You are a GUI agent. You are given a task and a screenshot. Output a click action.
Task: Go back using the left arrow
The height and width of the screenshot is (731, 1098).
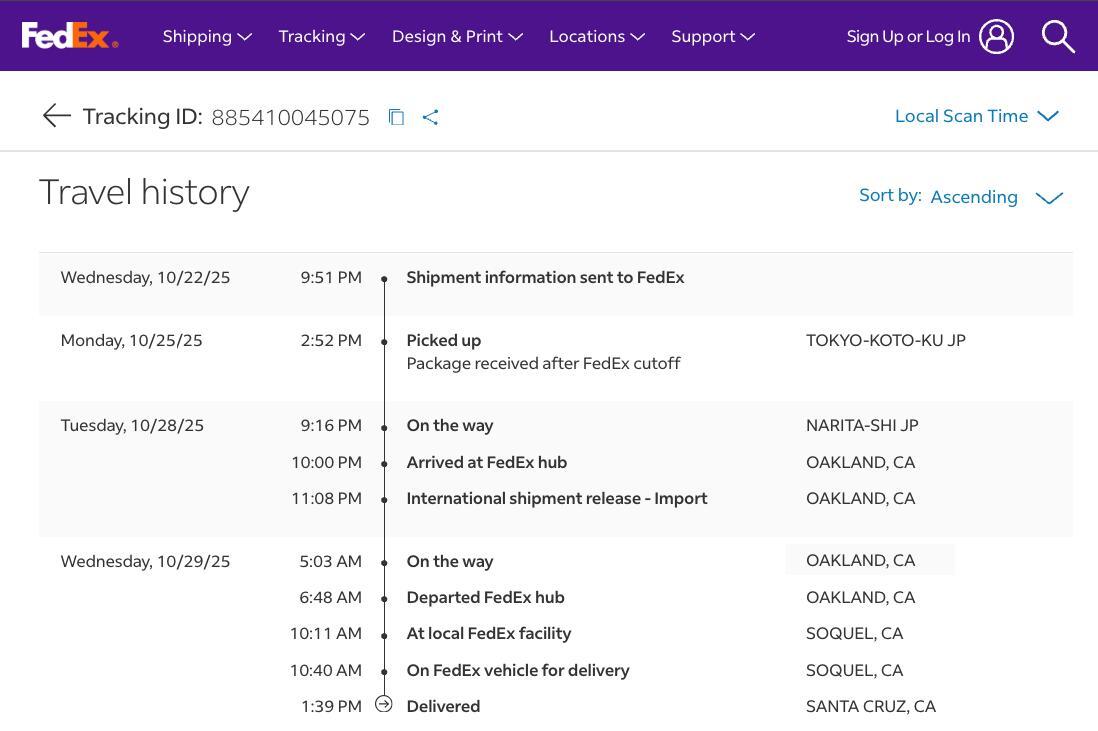pyautogui.click(x=56, y=116)
